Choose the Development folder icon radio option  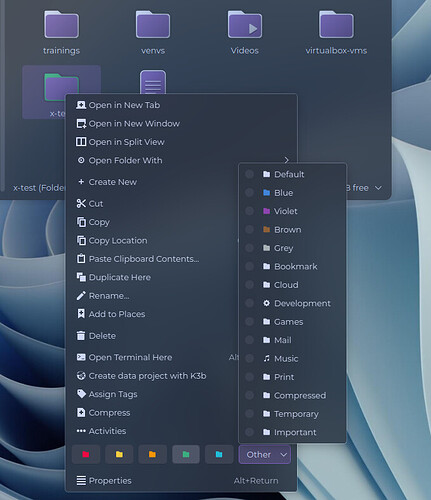click(x=249, y=303)
